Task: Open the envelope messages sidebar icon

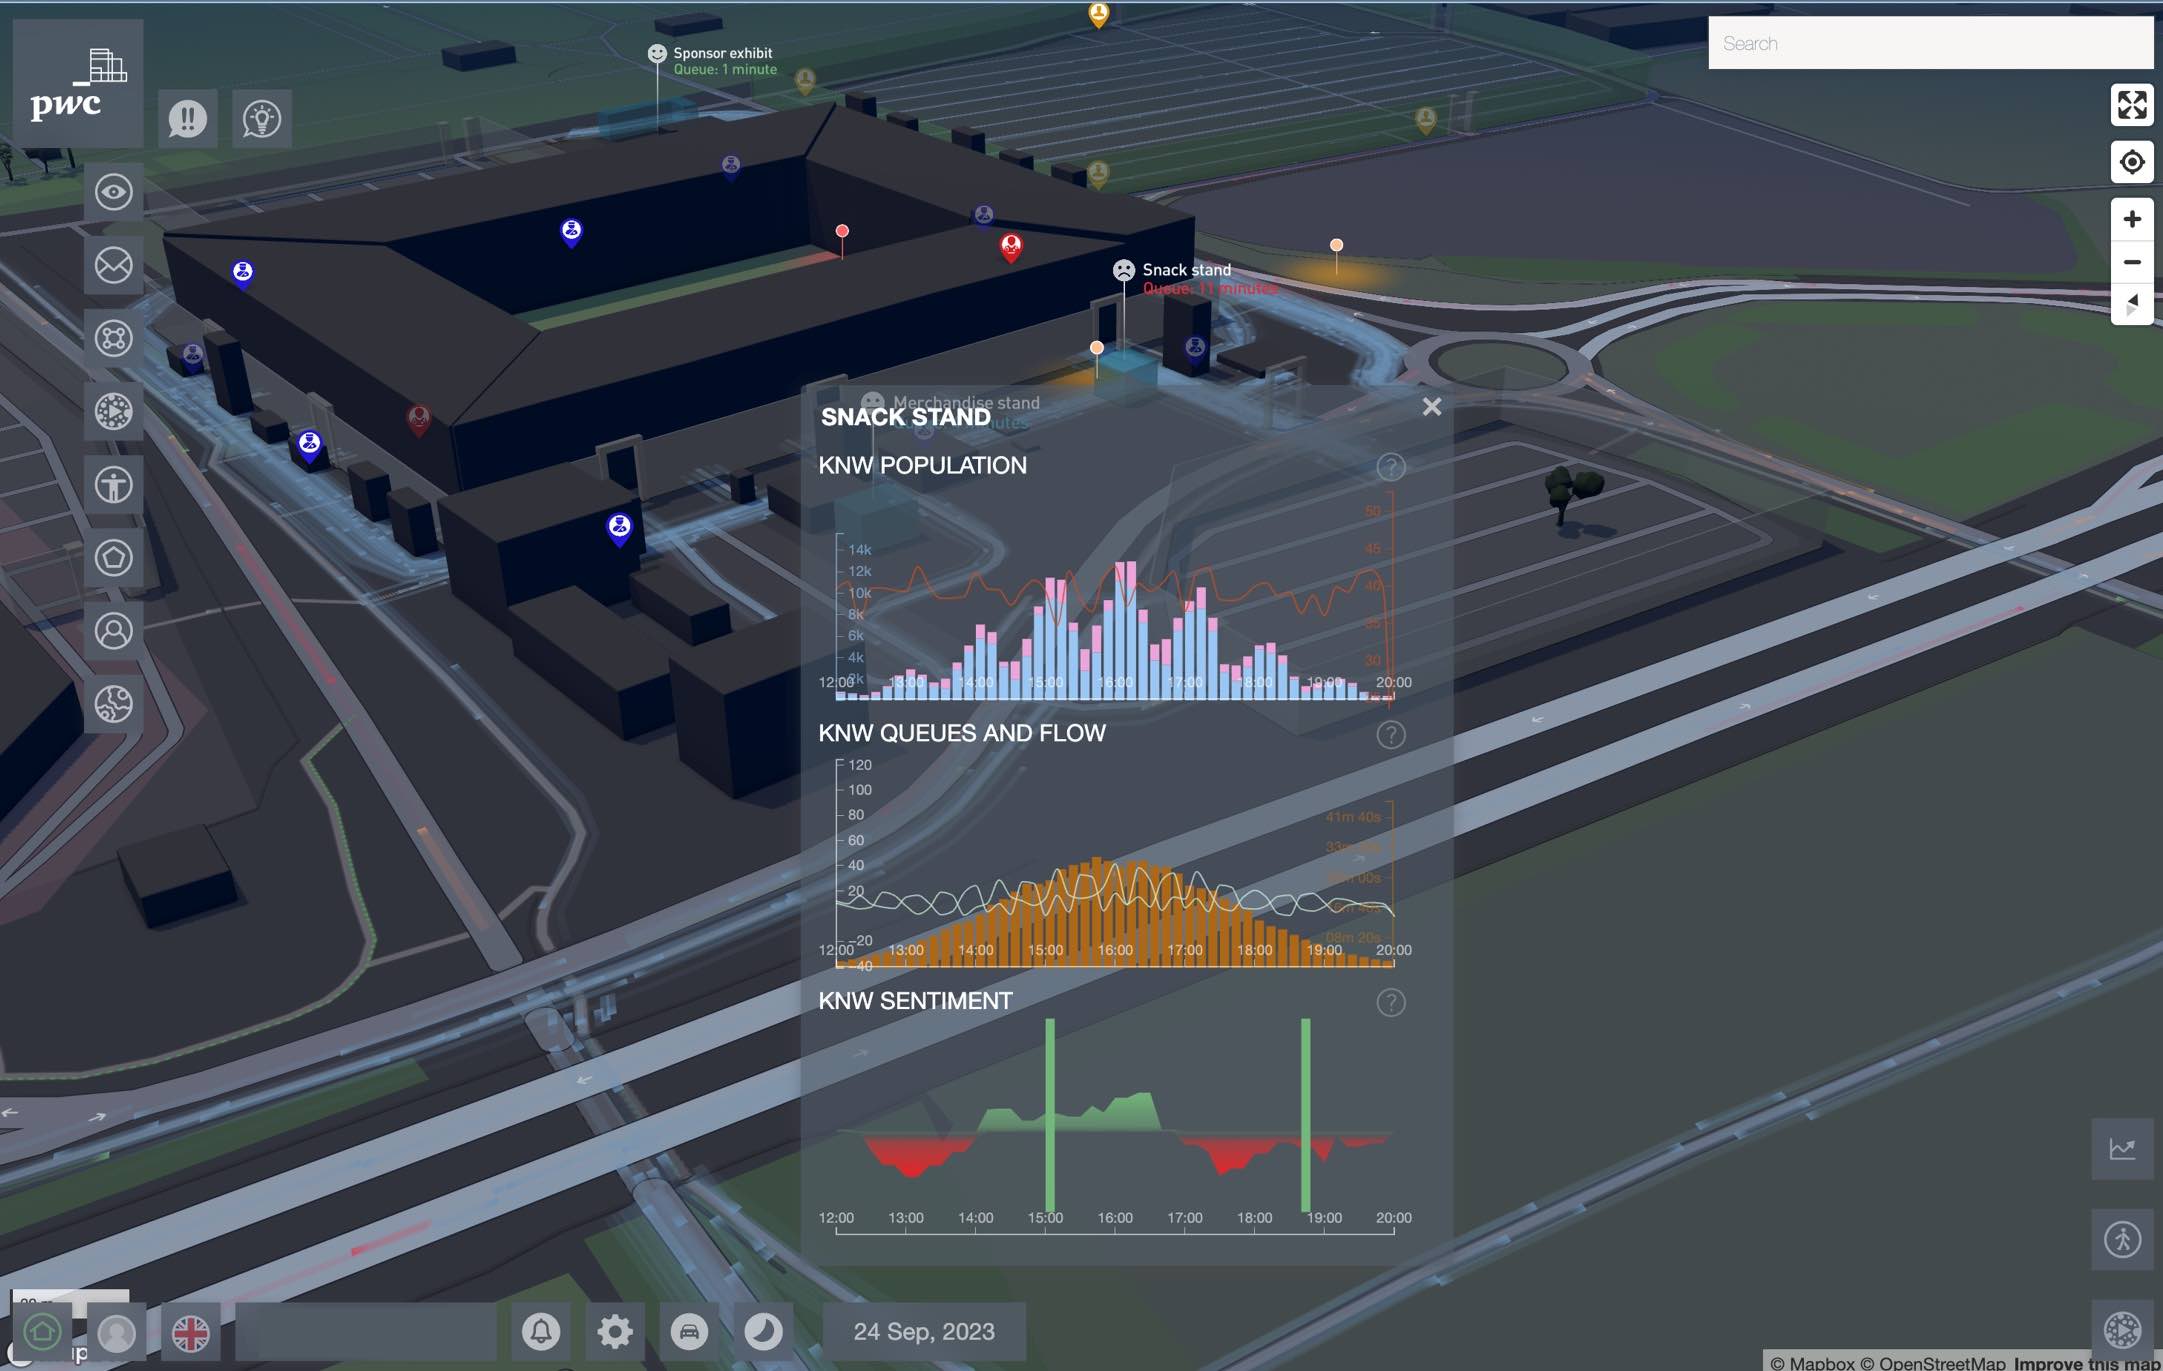Action: 113,265
